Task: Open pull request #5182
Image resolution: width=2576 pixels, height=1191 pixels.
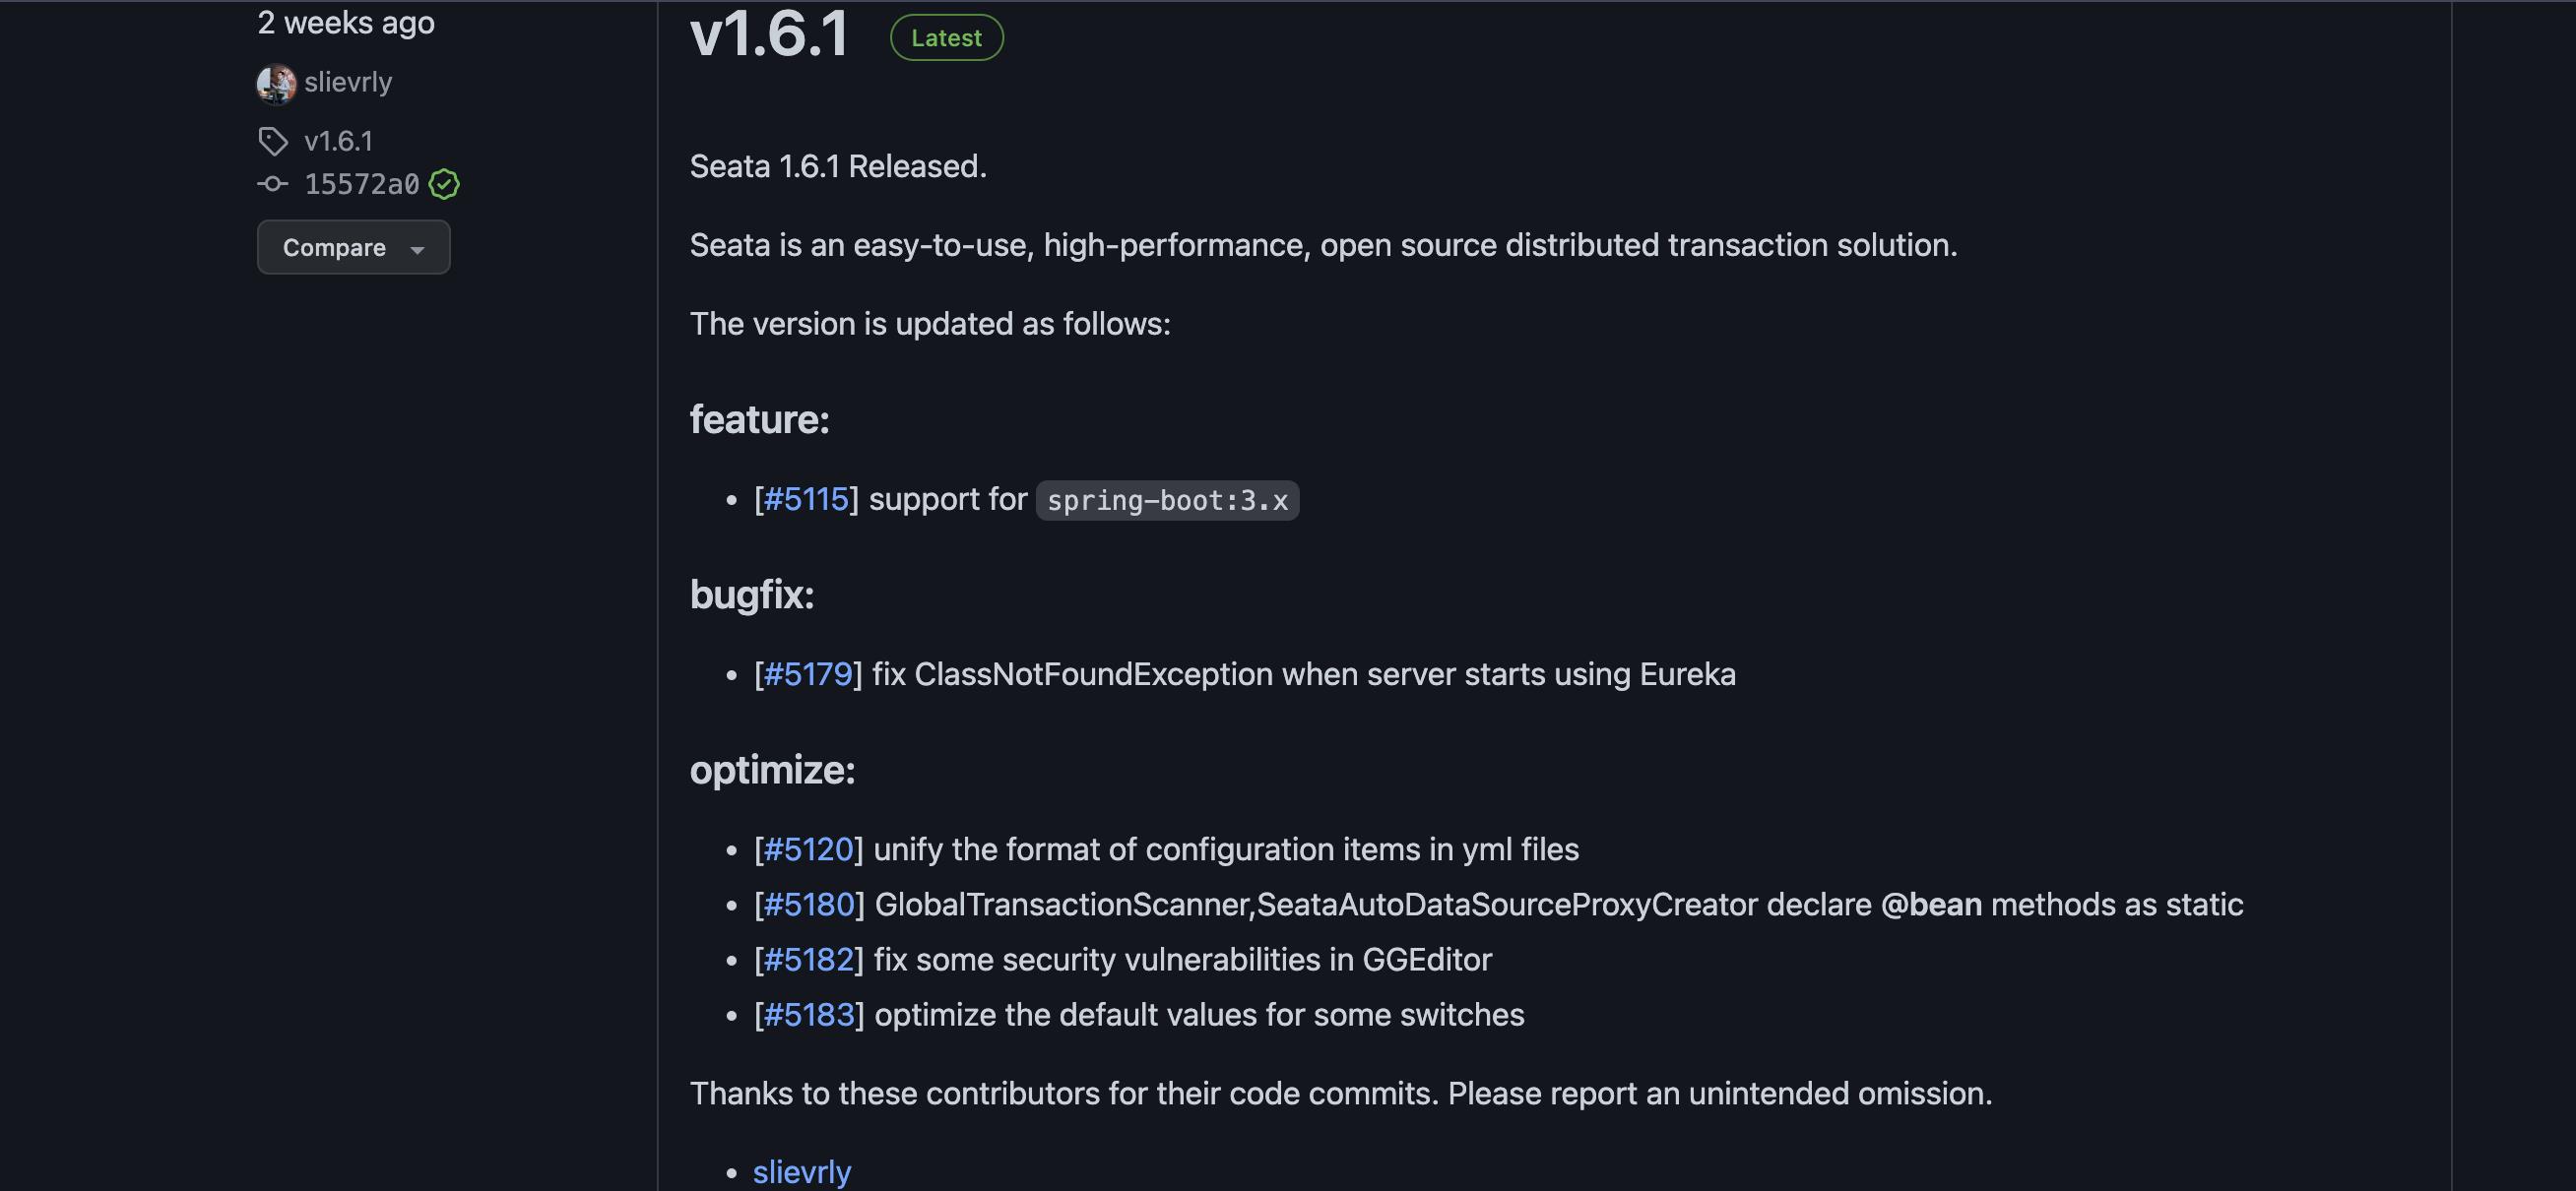Action: (x=809, y=959)
